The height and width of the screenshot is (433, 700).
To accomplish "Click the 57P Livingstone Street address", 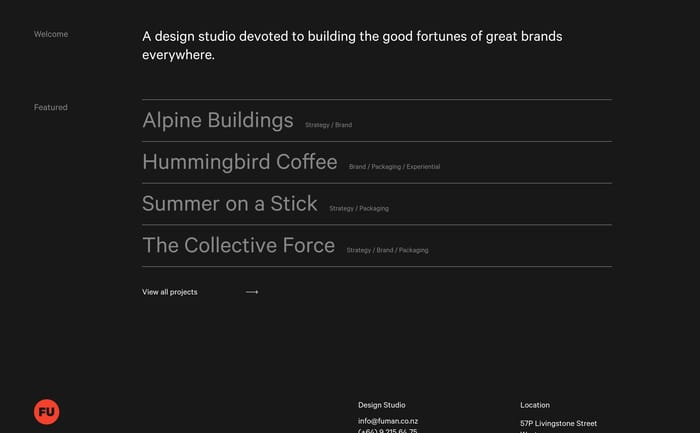I will pos(558,423).
